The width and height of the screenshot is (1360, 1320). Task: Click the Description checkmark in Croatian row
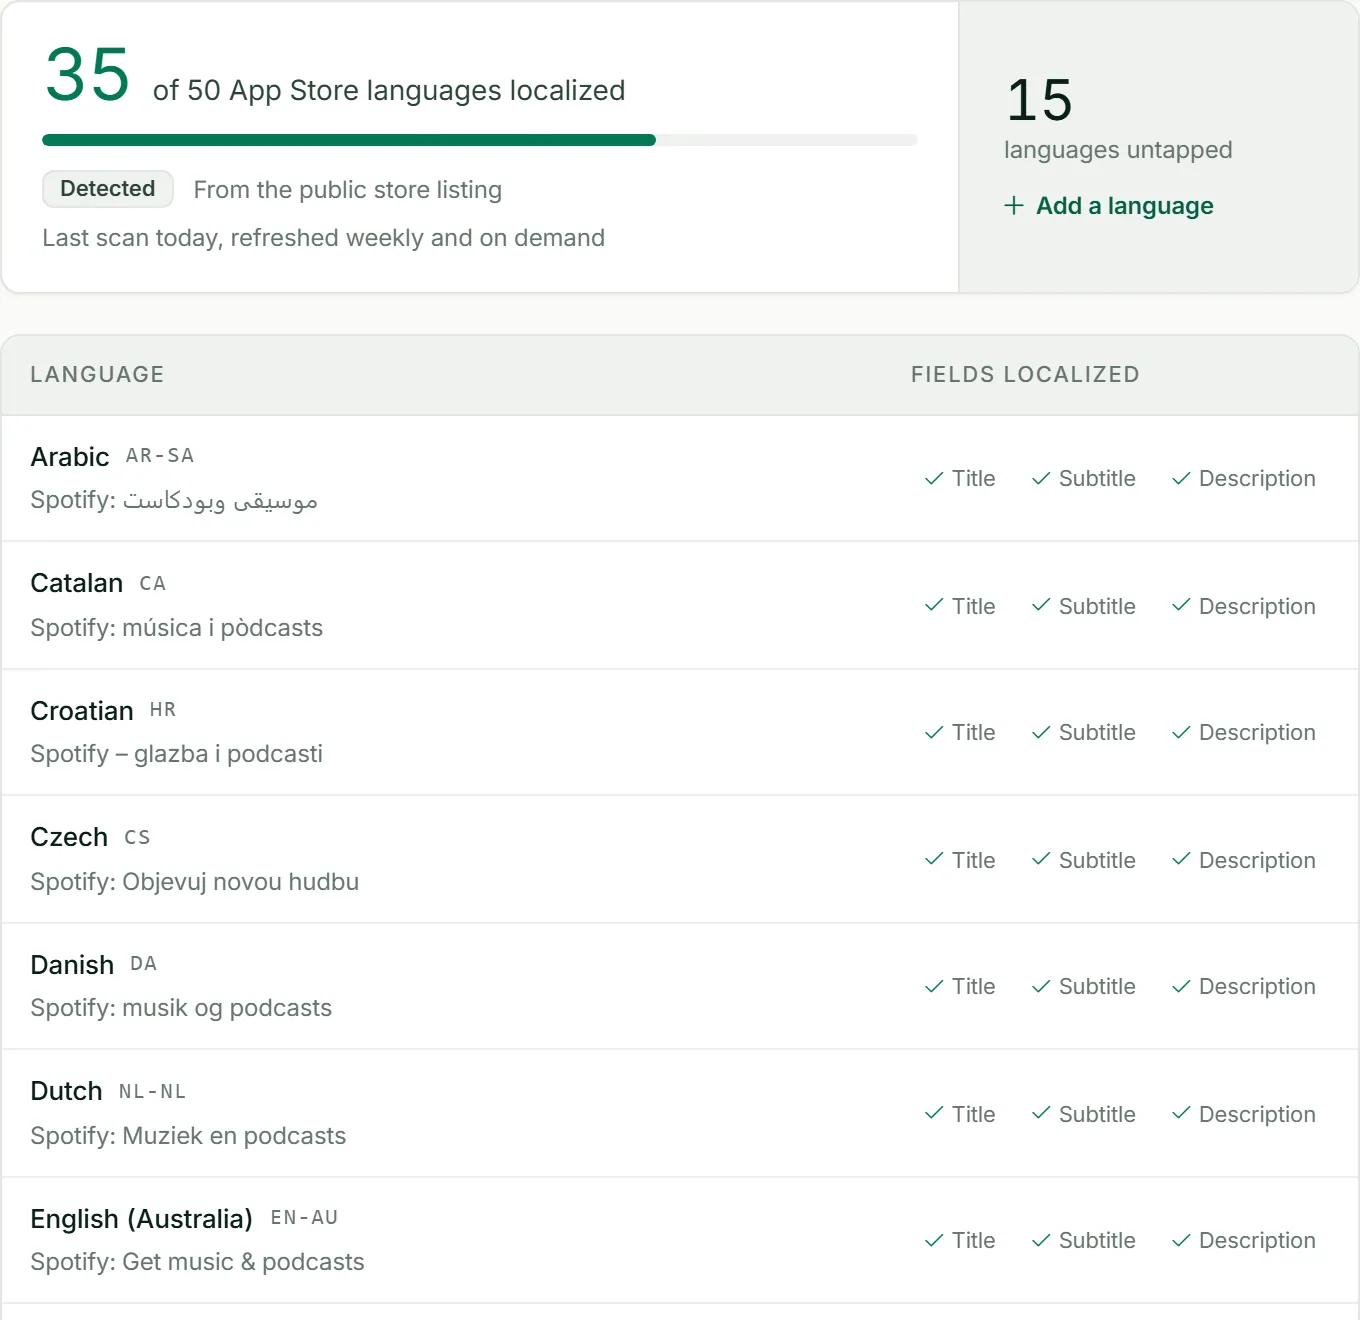pos(1181,733)
